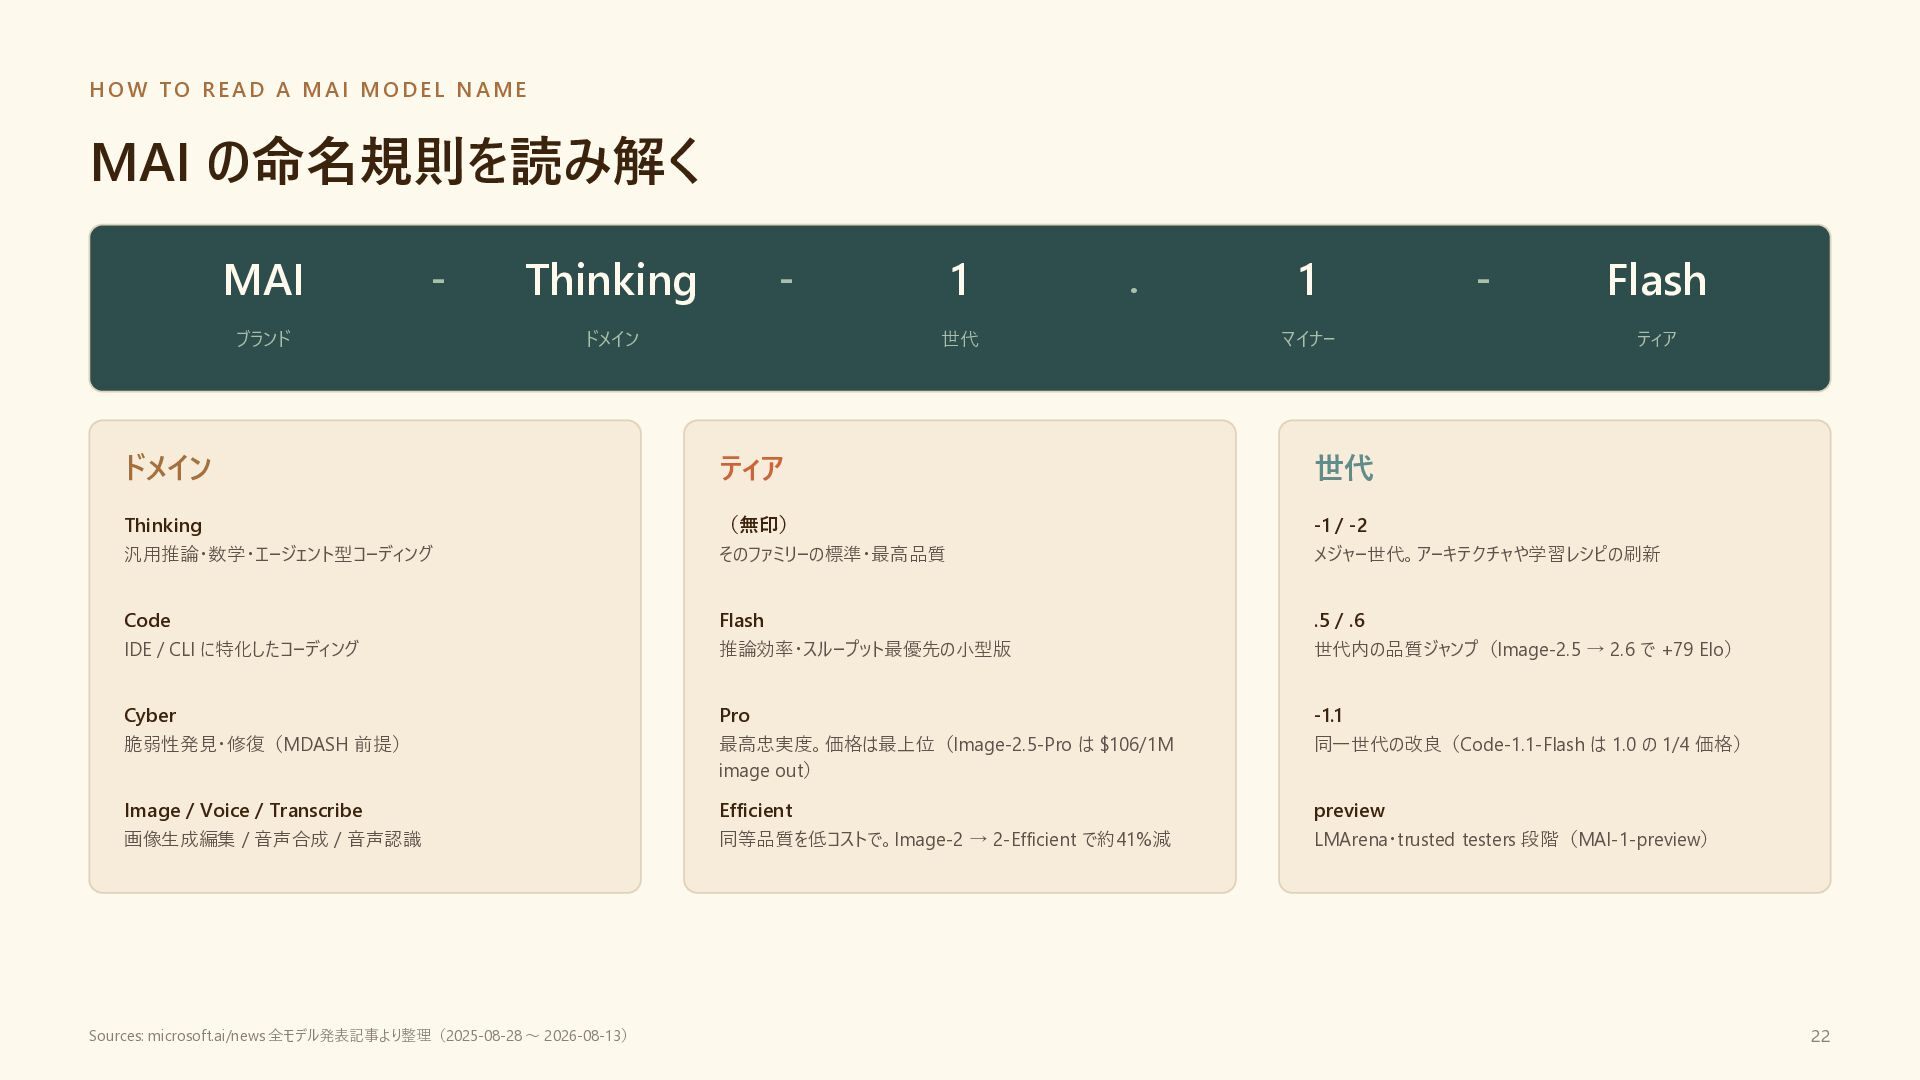Select the 'ブランド' label under MAI
1920x1080 pixels.
click(x=263, y=339)
